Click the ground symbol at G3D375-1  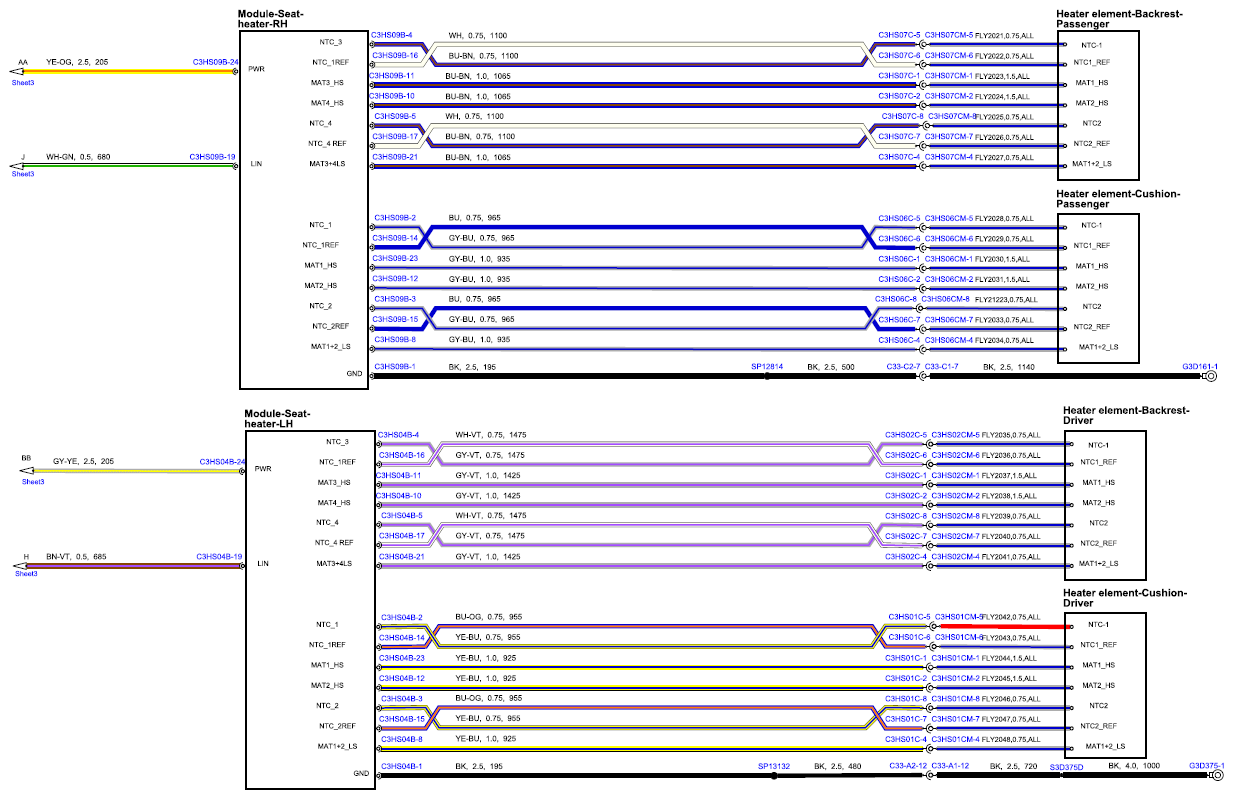click(1216, 775)
